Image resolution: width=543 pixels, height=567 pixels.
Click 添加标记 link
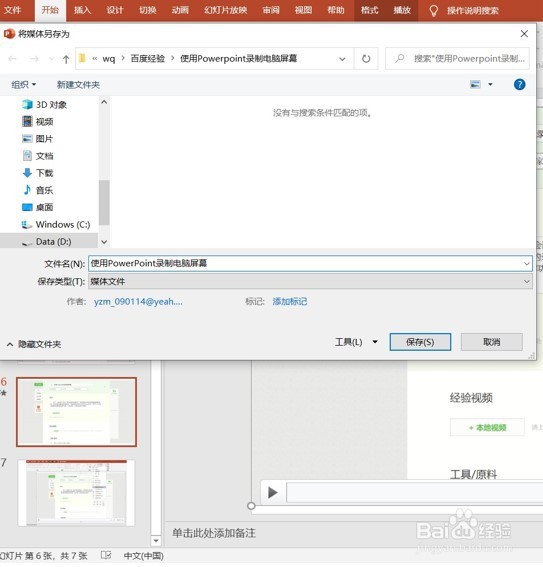point(290,302)
